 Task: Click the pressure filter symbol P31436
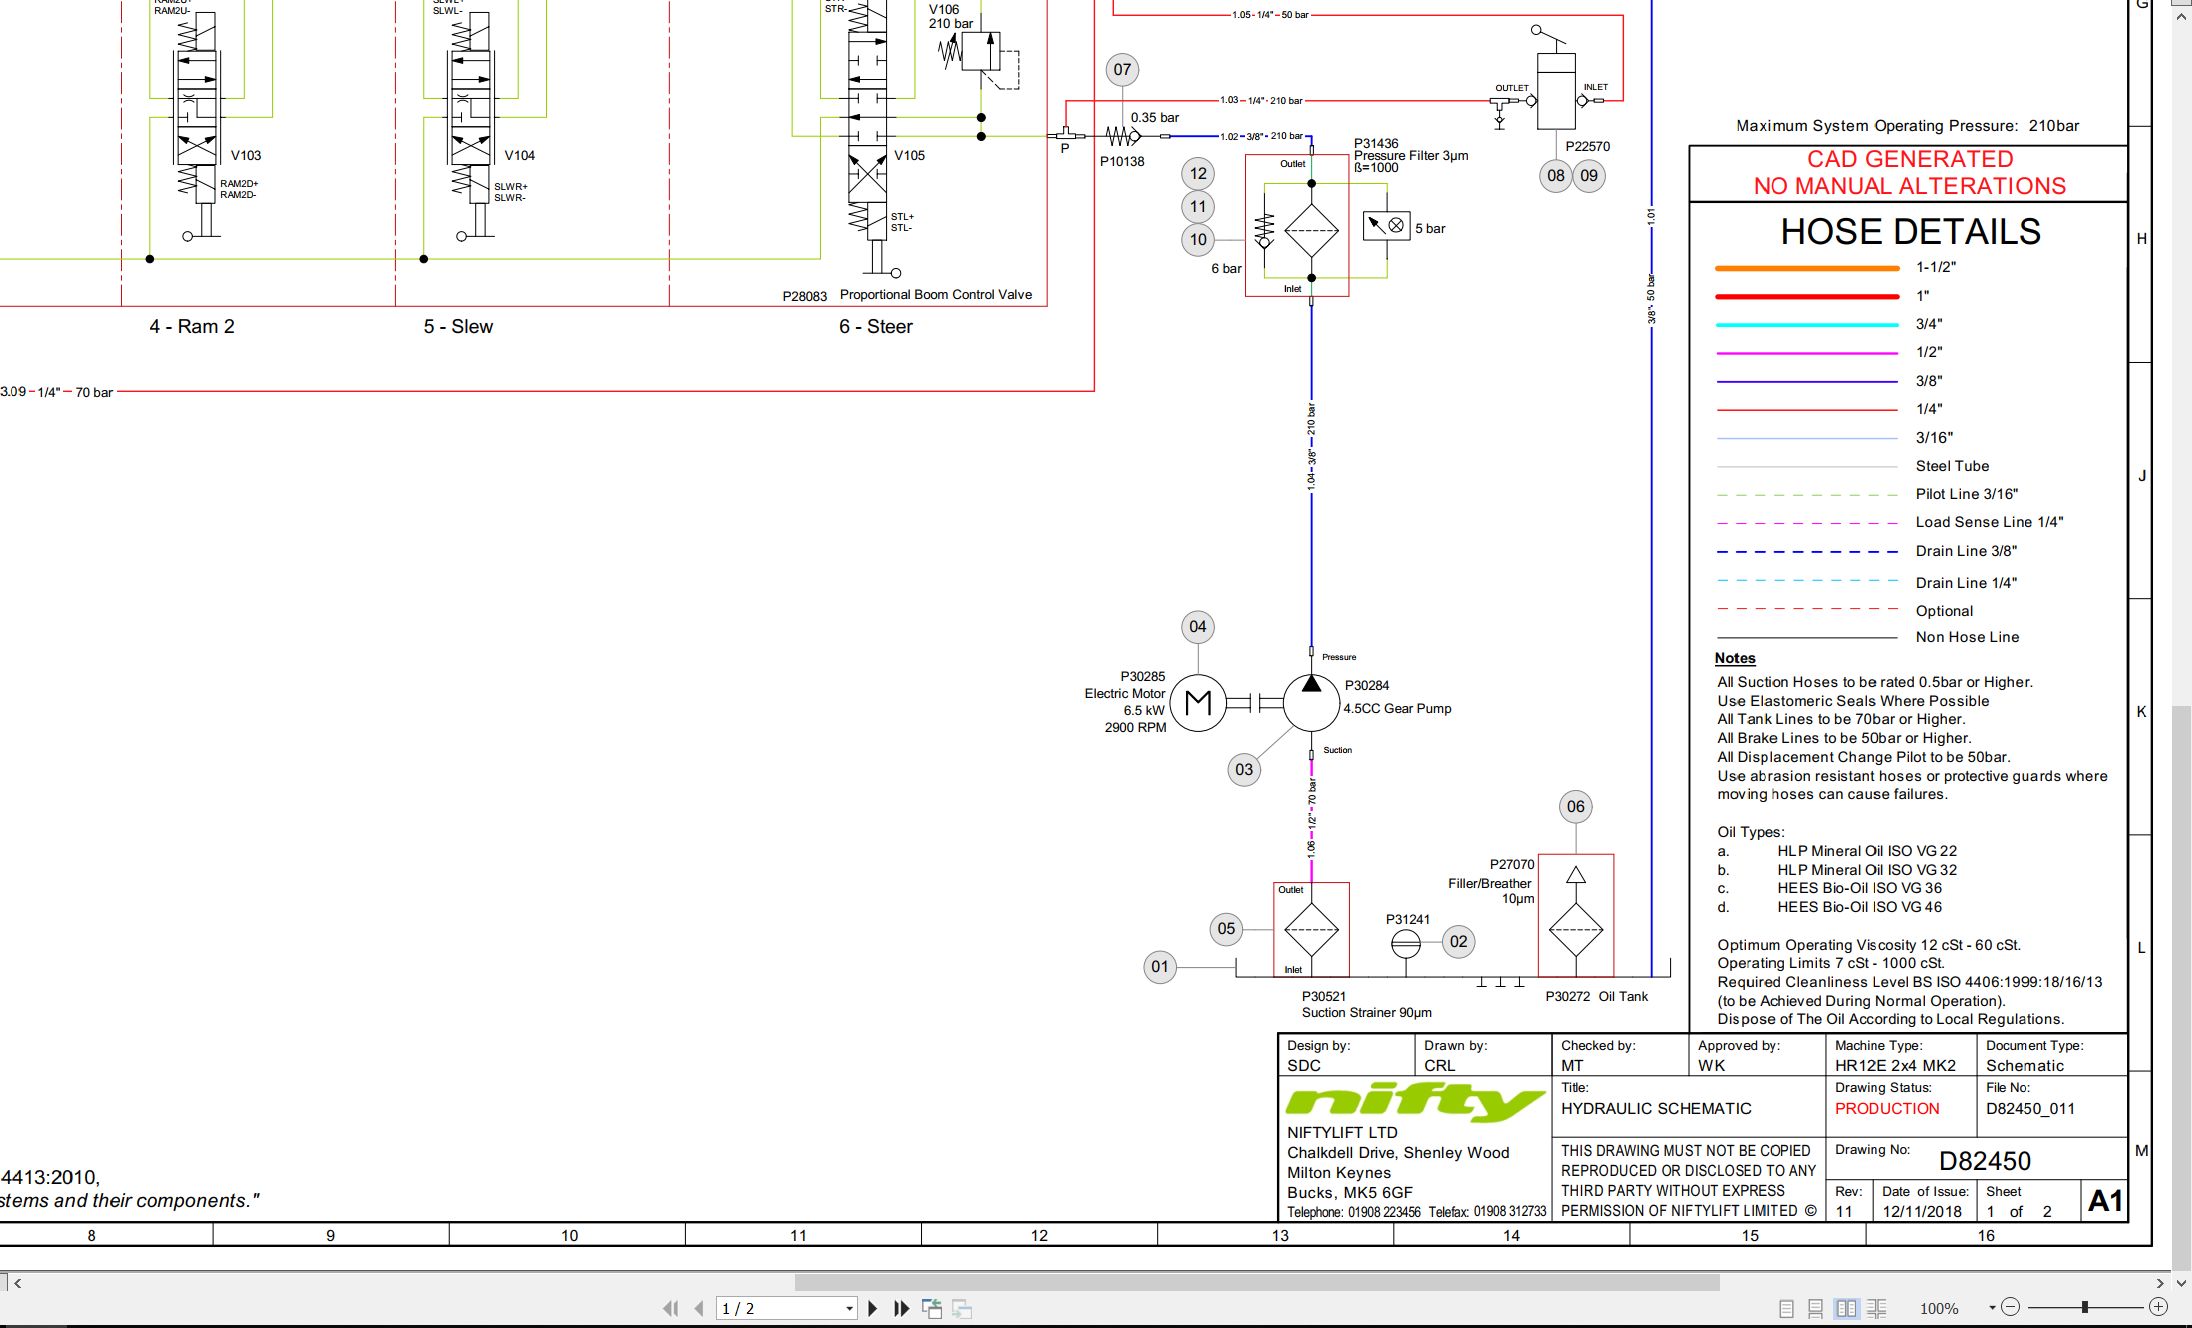pos(1311,230)
